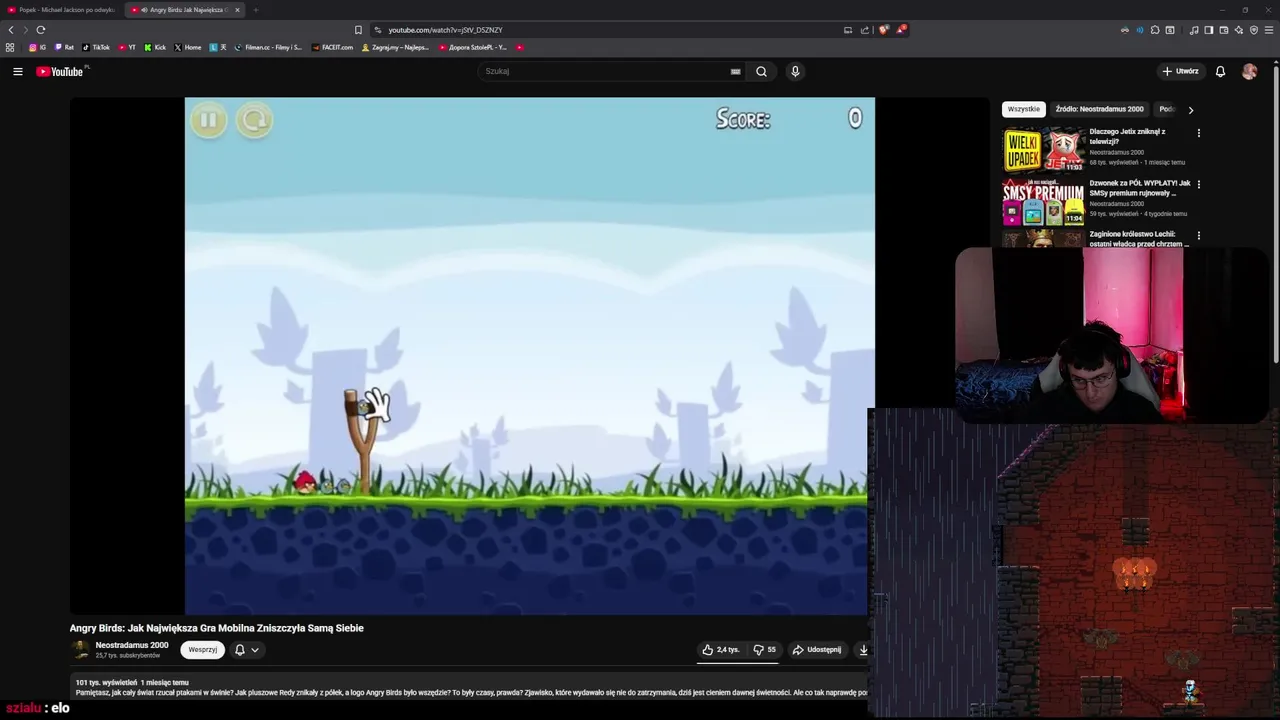Open the music note media control icon

[1194, 30]
